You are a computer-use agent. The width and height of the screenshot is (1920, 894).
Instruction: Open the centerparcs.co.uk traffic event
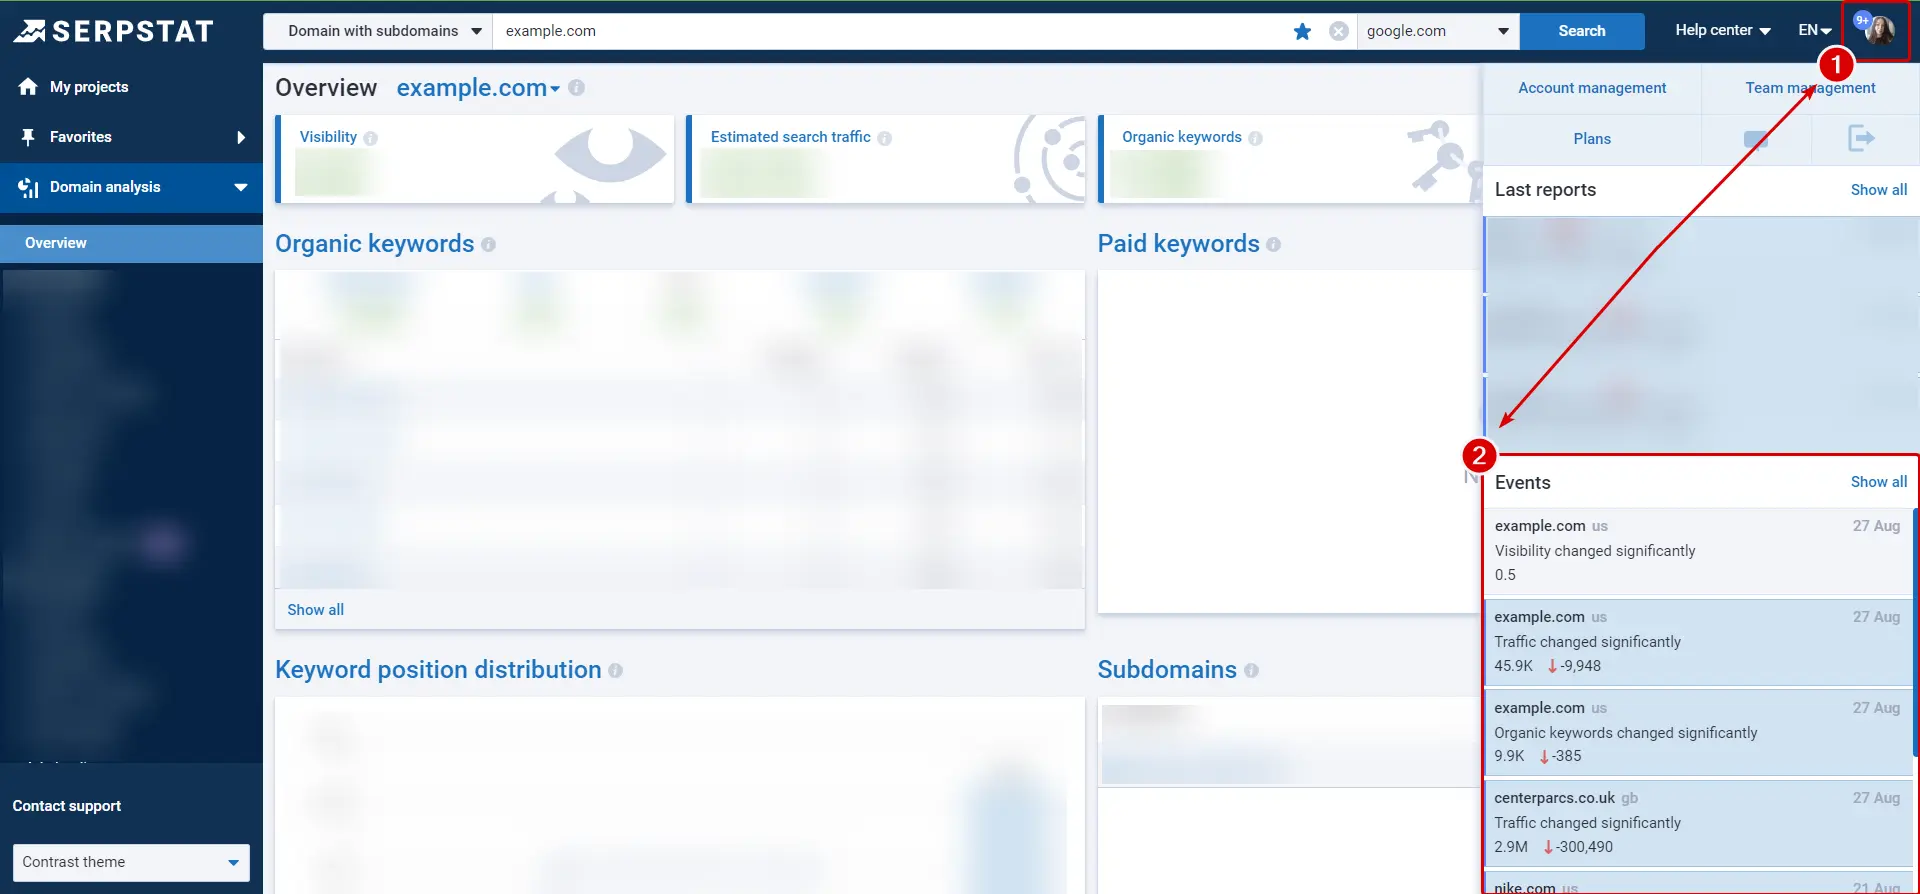point(1698,823)
